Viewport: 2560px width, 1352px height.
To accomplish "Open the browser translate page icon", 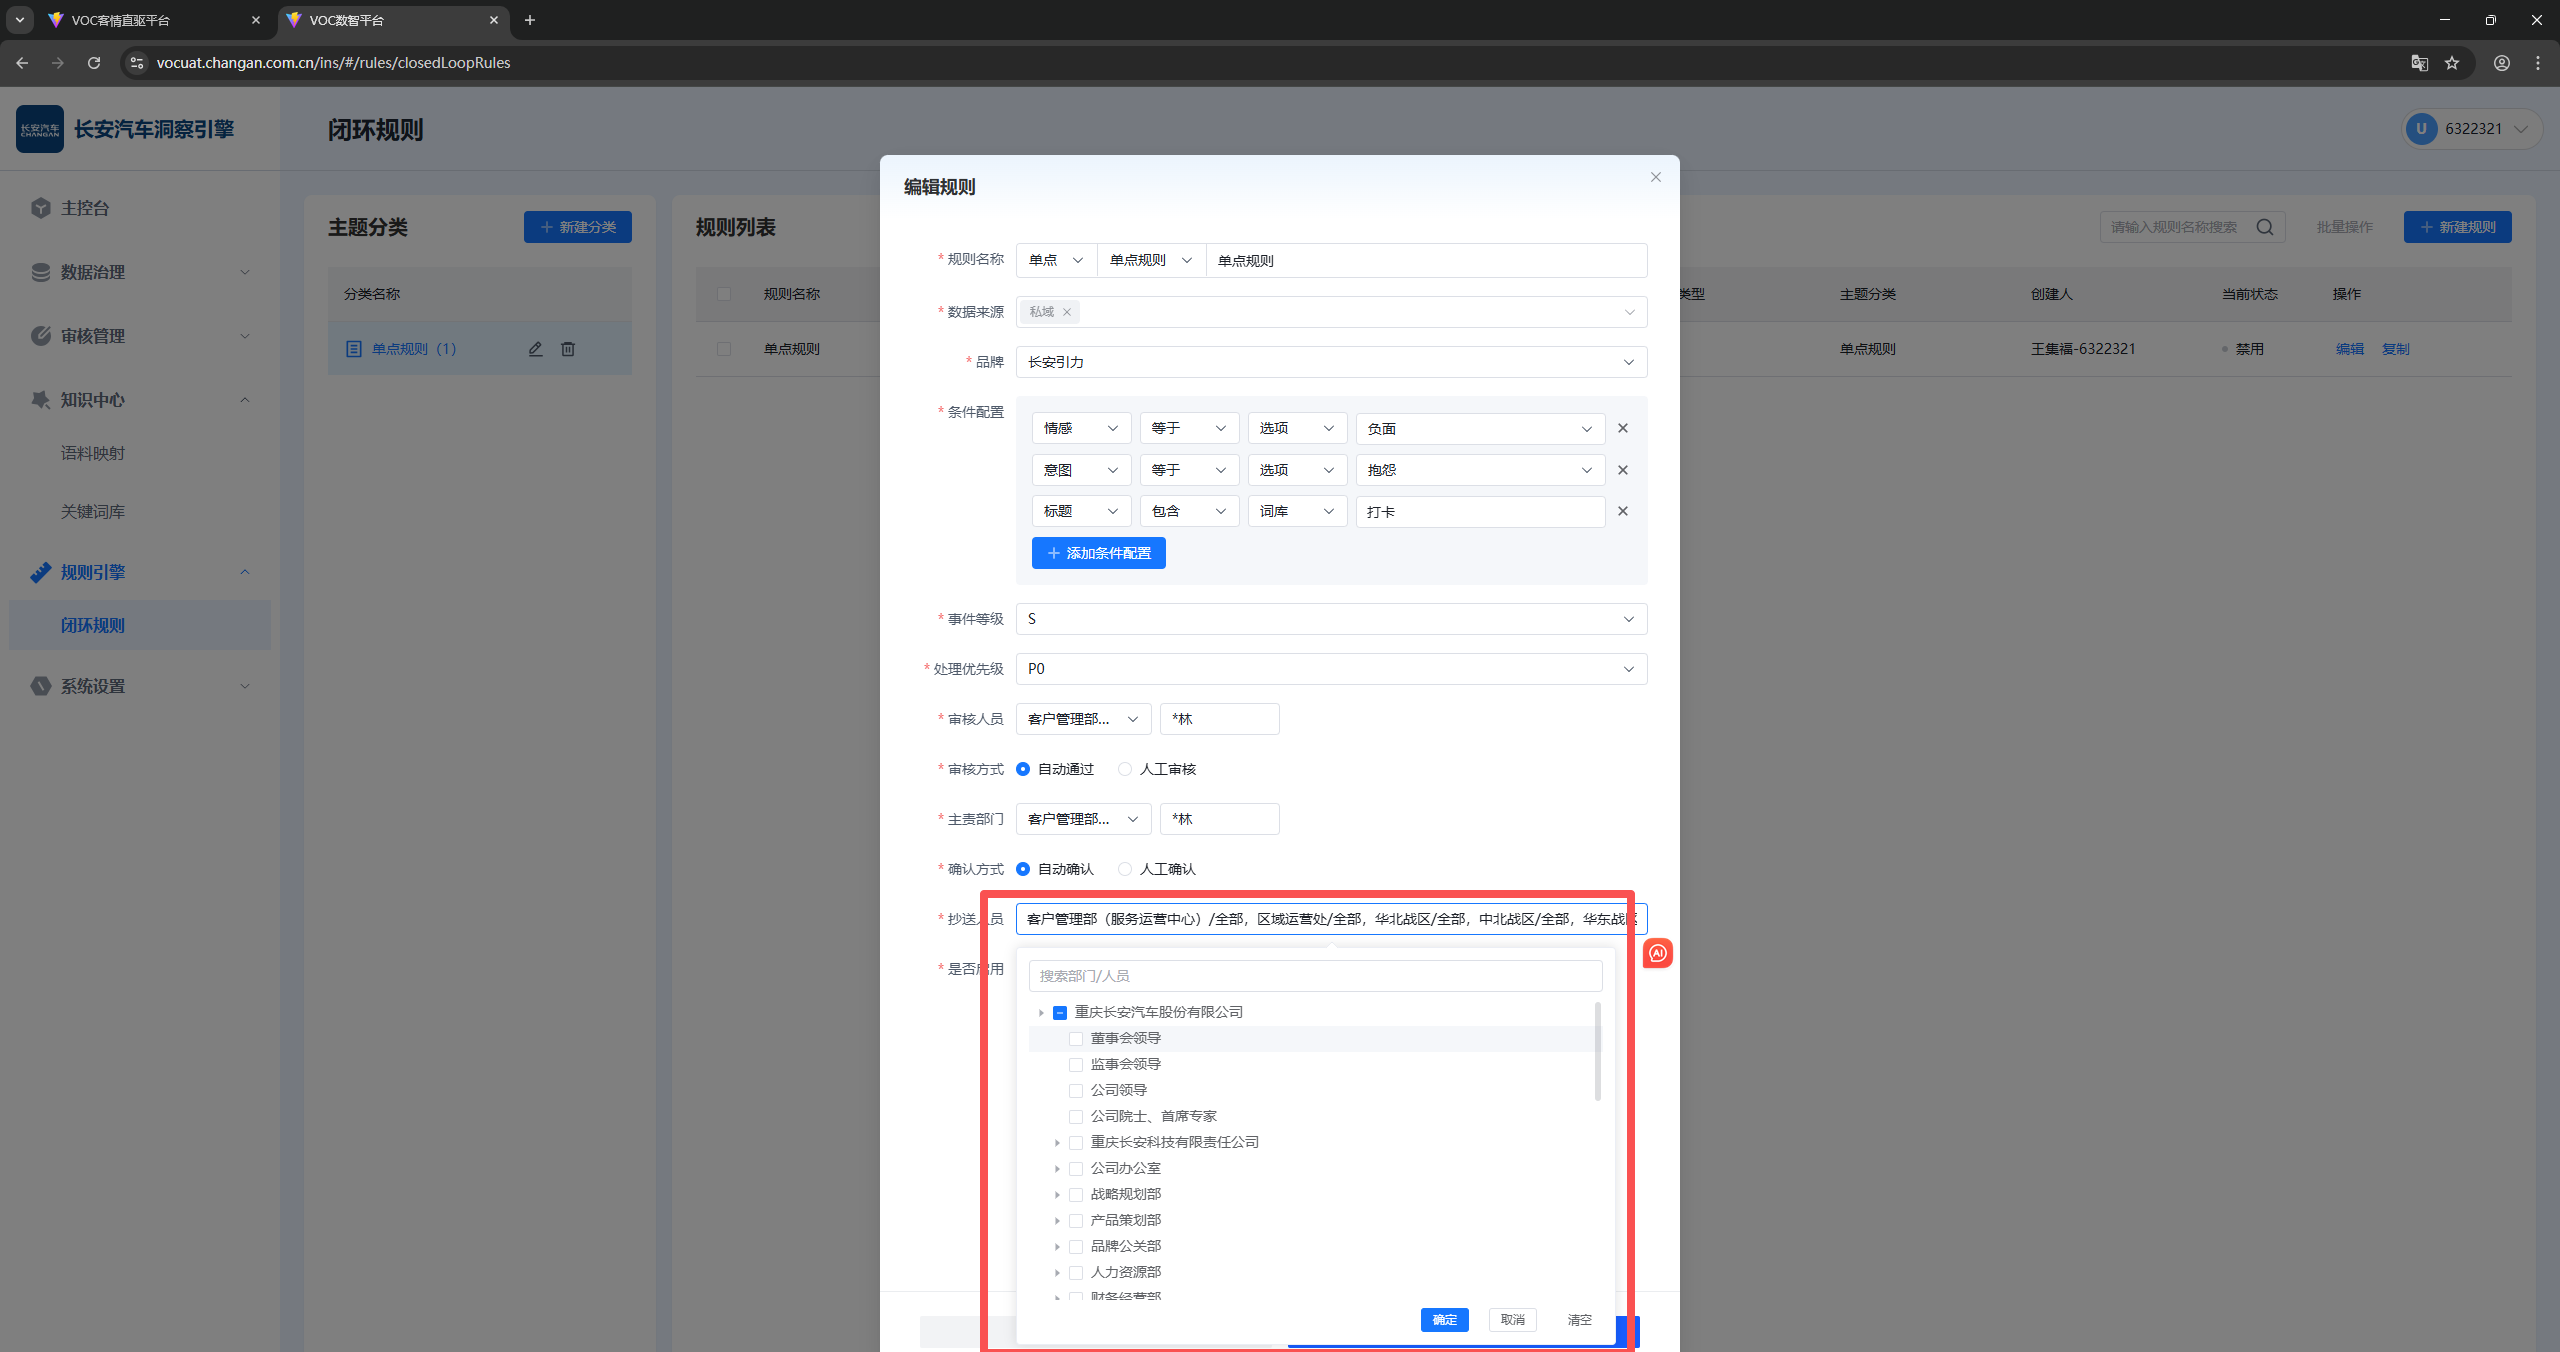I will click(2419, 63).
